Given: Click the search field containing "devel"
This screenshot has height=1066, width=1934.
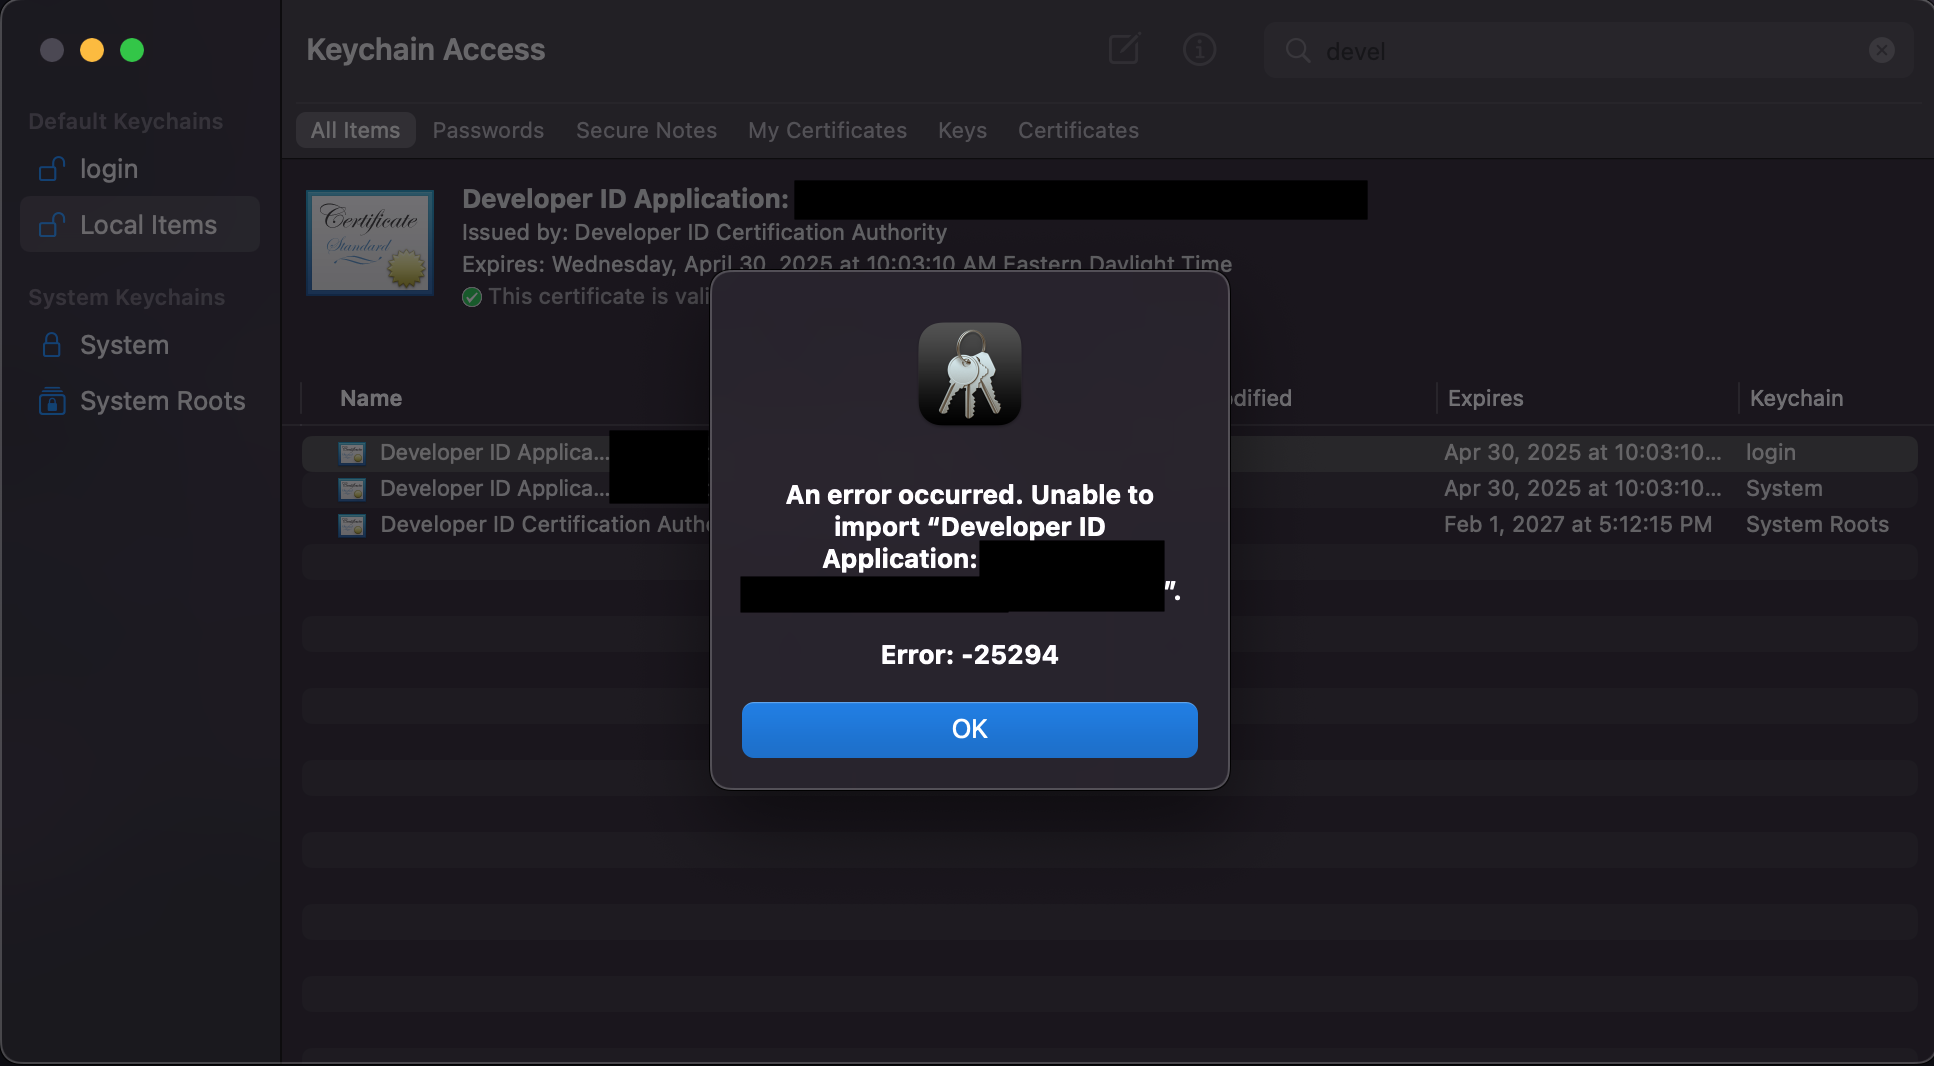Looking at the screenshot, I should pyautogui.click(x=1588, y=50).
